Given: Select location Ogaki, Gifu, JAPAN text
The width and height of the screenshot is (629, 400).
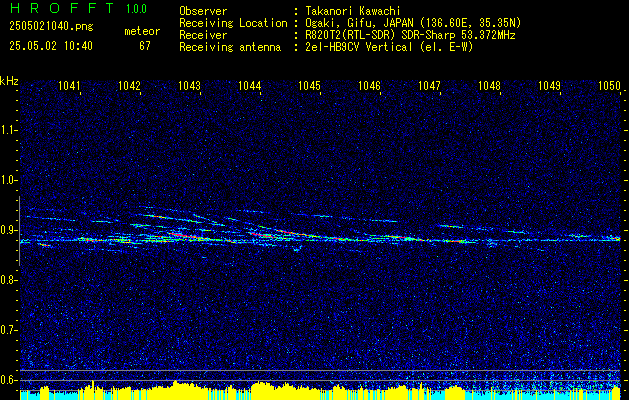Looking at the screenshot, I should tap(413, 23).
